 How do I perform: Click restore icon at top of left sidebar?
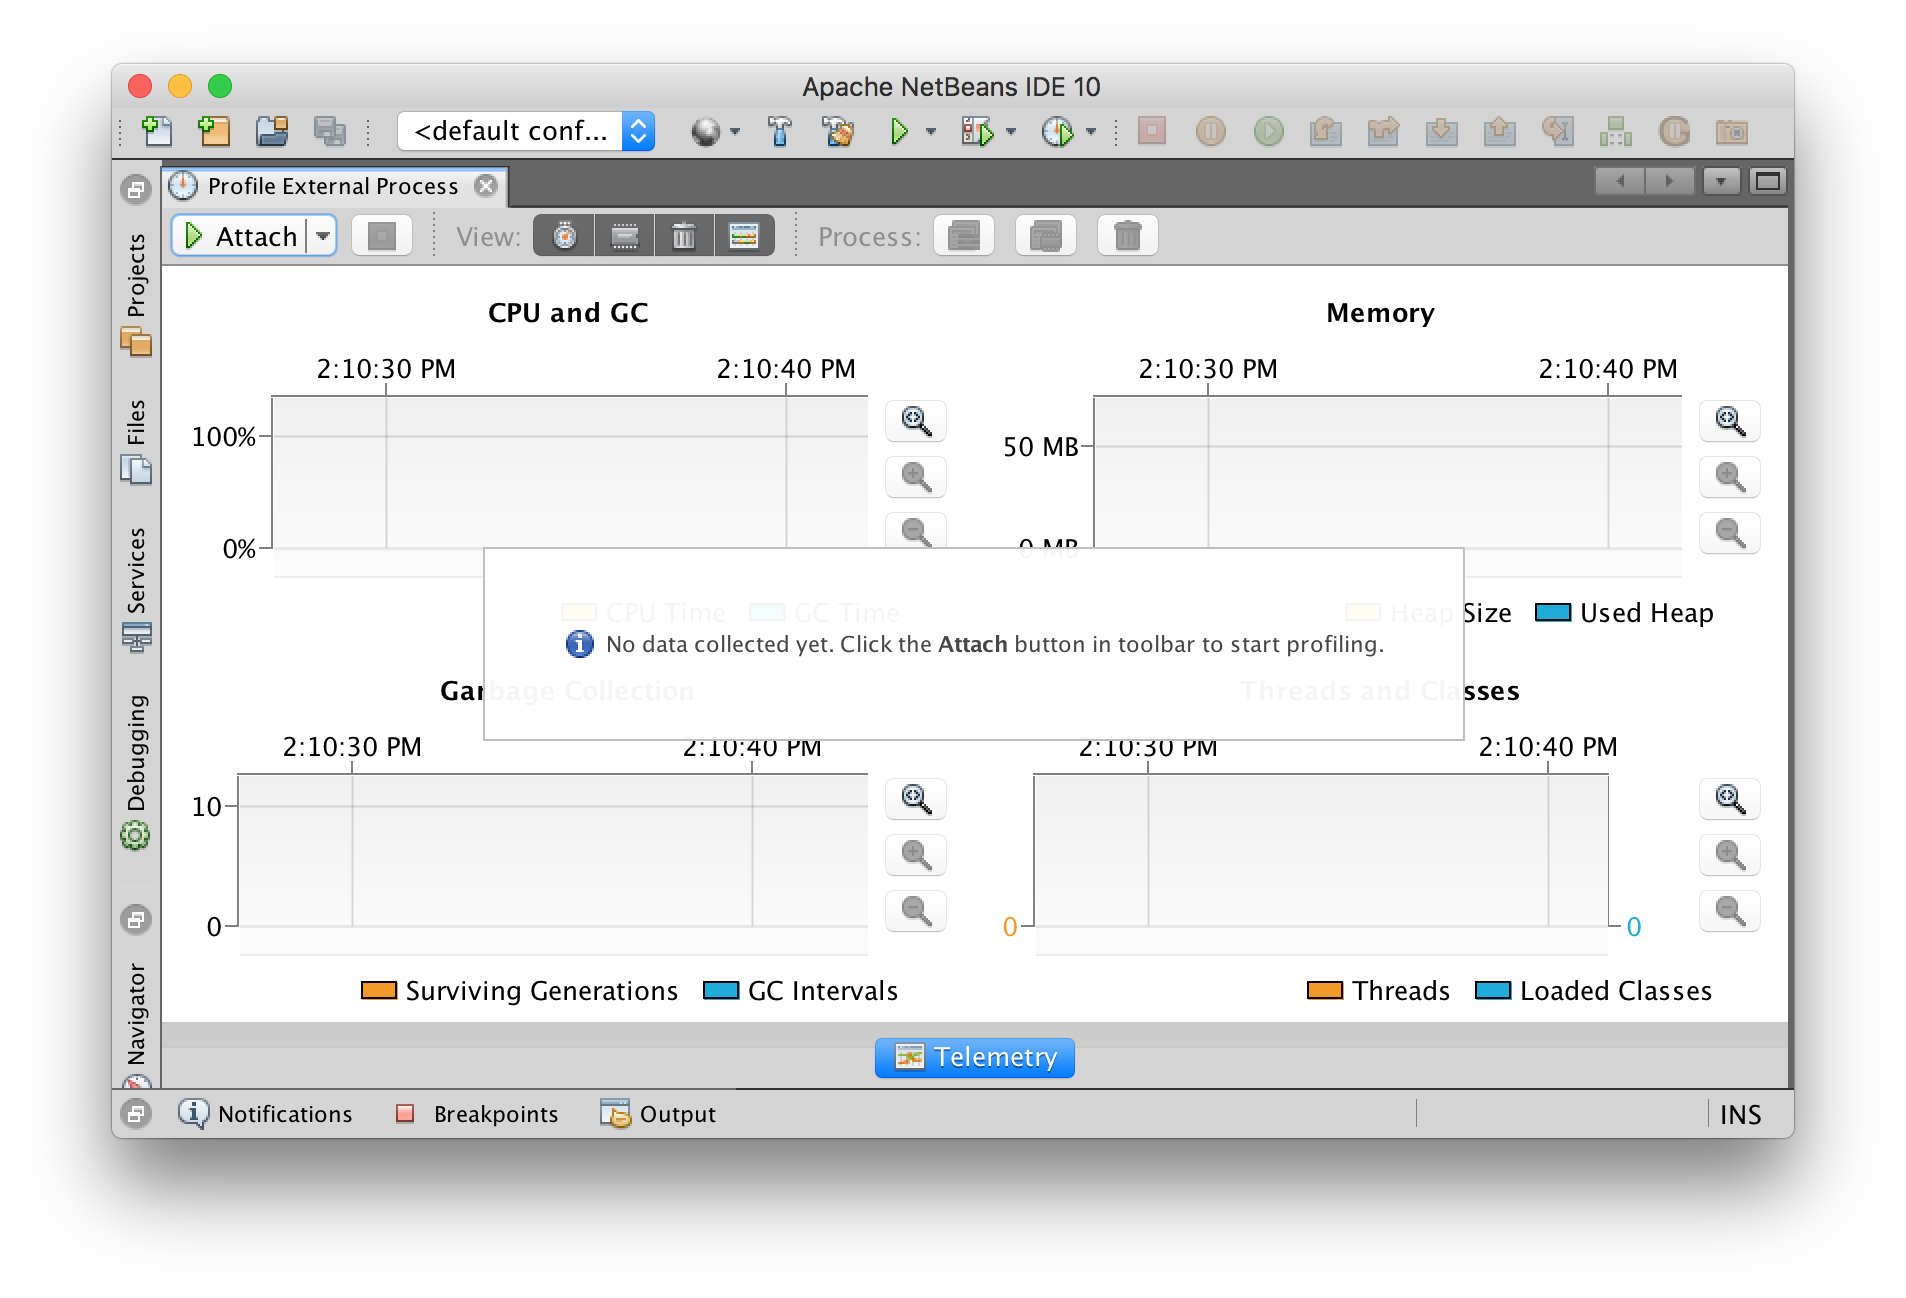click(x=136, y=189)
